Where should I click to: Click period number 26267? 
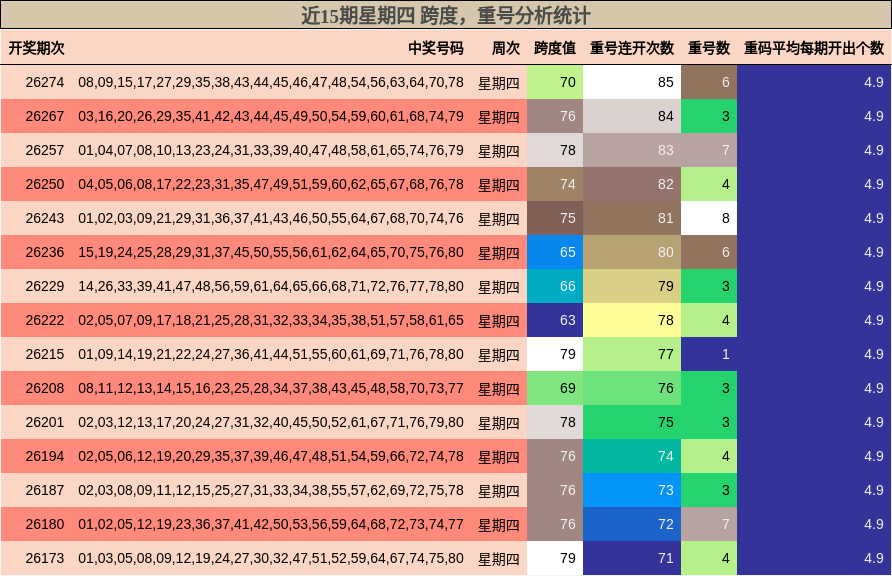45,117
